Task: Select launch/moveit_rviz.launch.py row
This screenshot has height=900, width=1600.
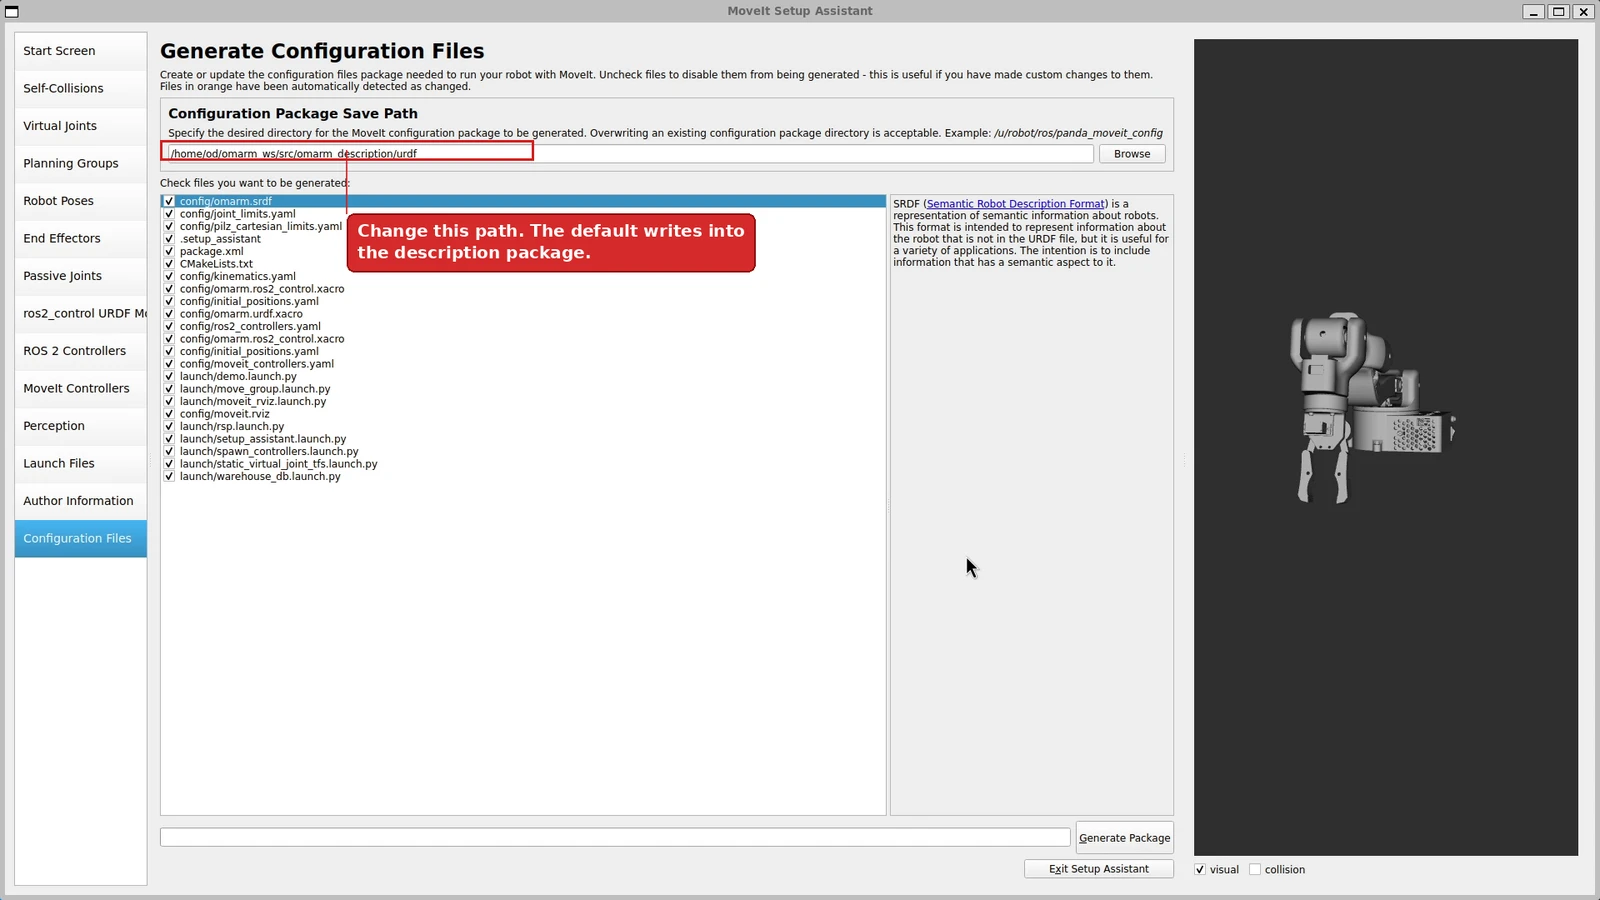Action: (523, 401)
